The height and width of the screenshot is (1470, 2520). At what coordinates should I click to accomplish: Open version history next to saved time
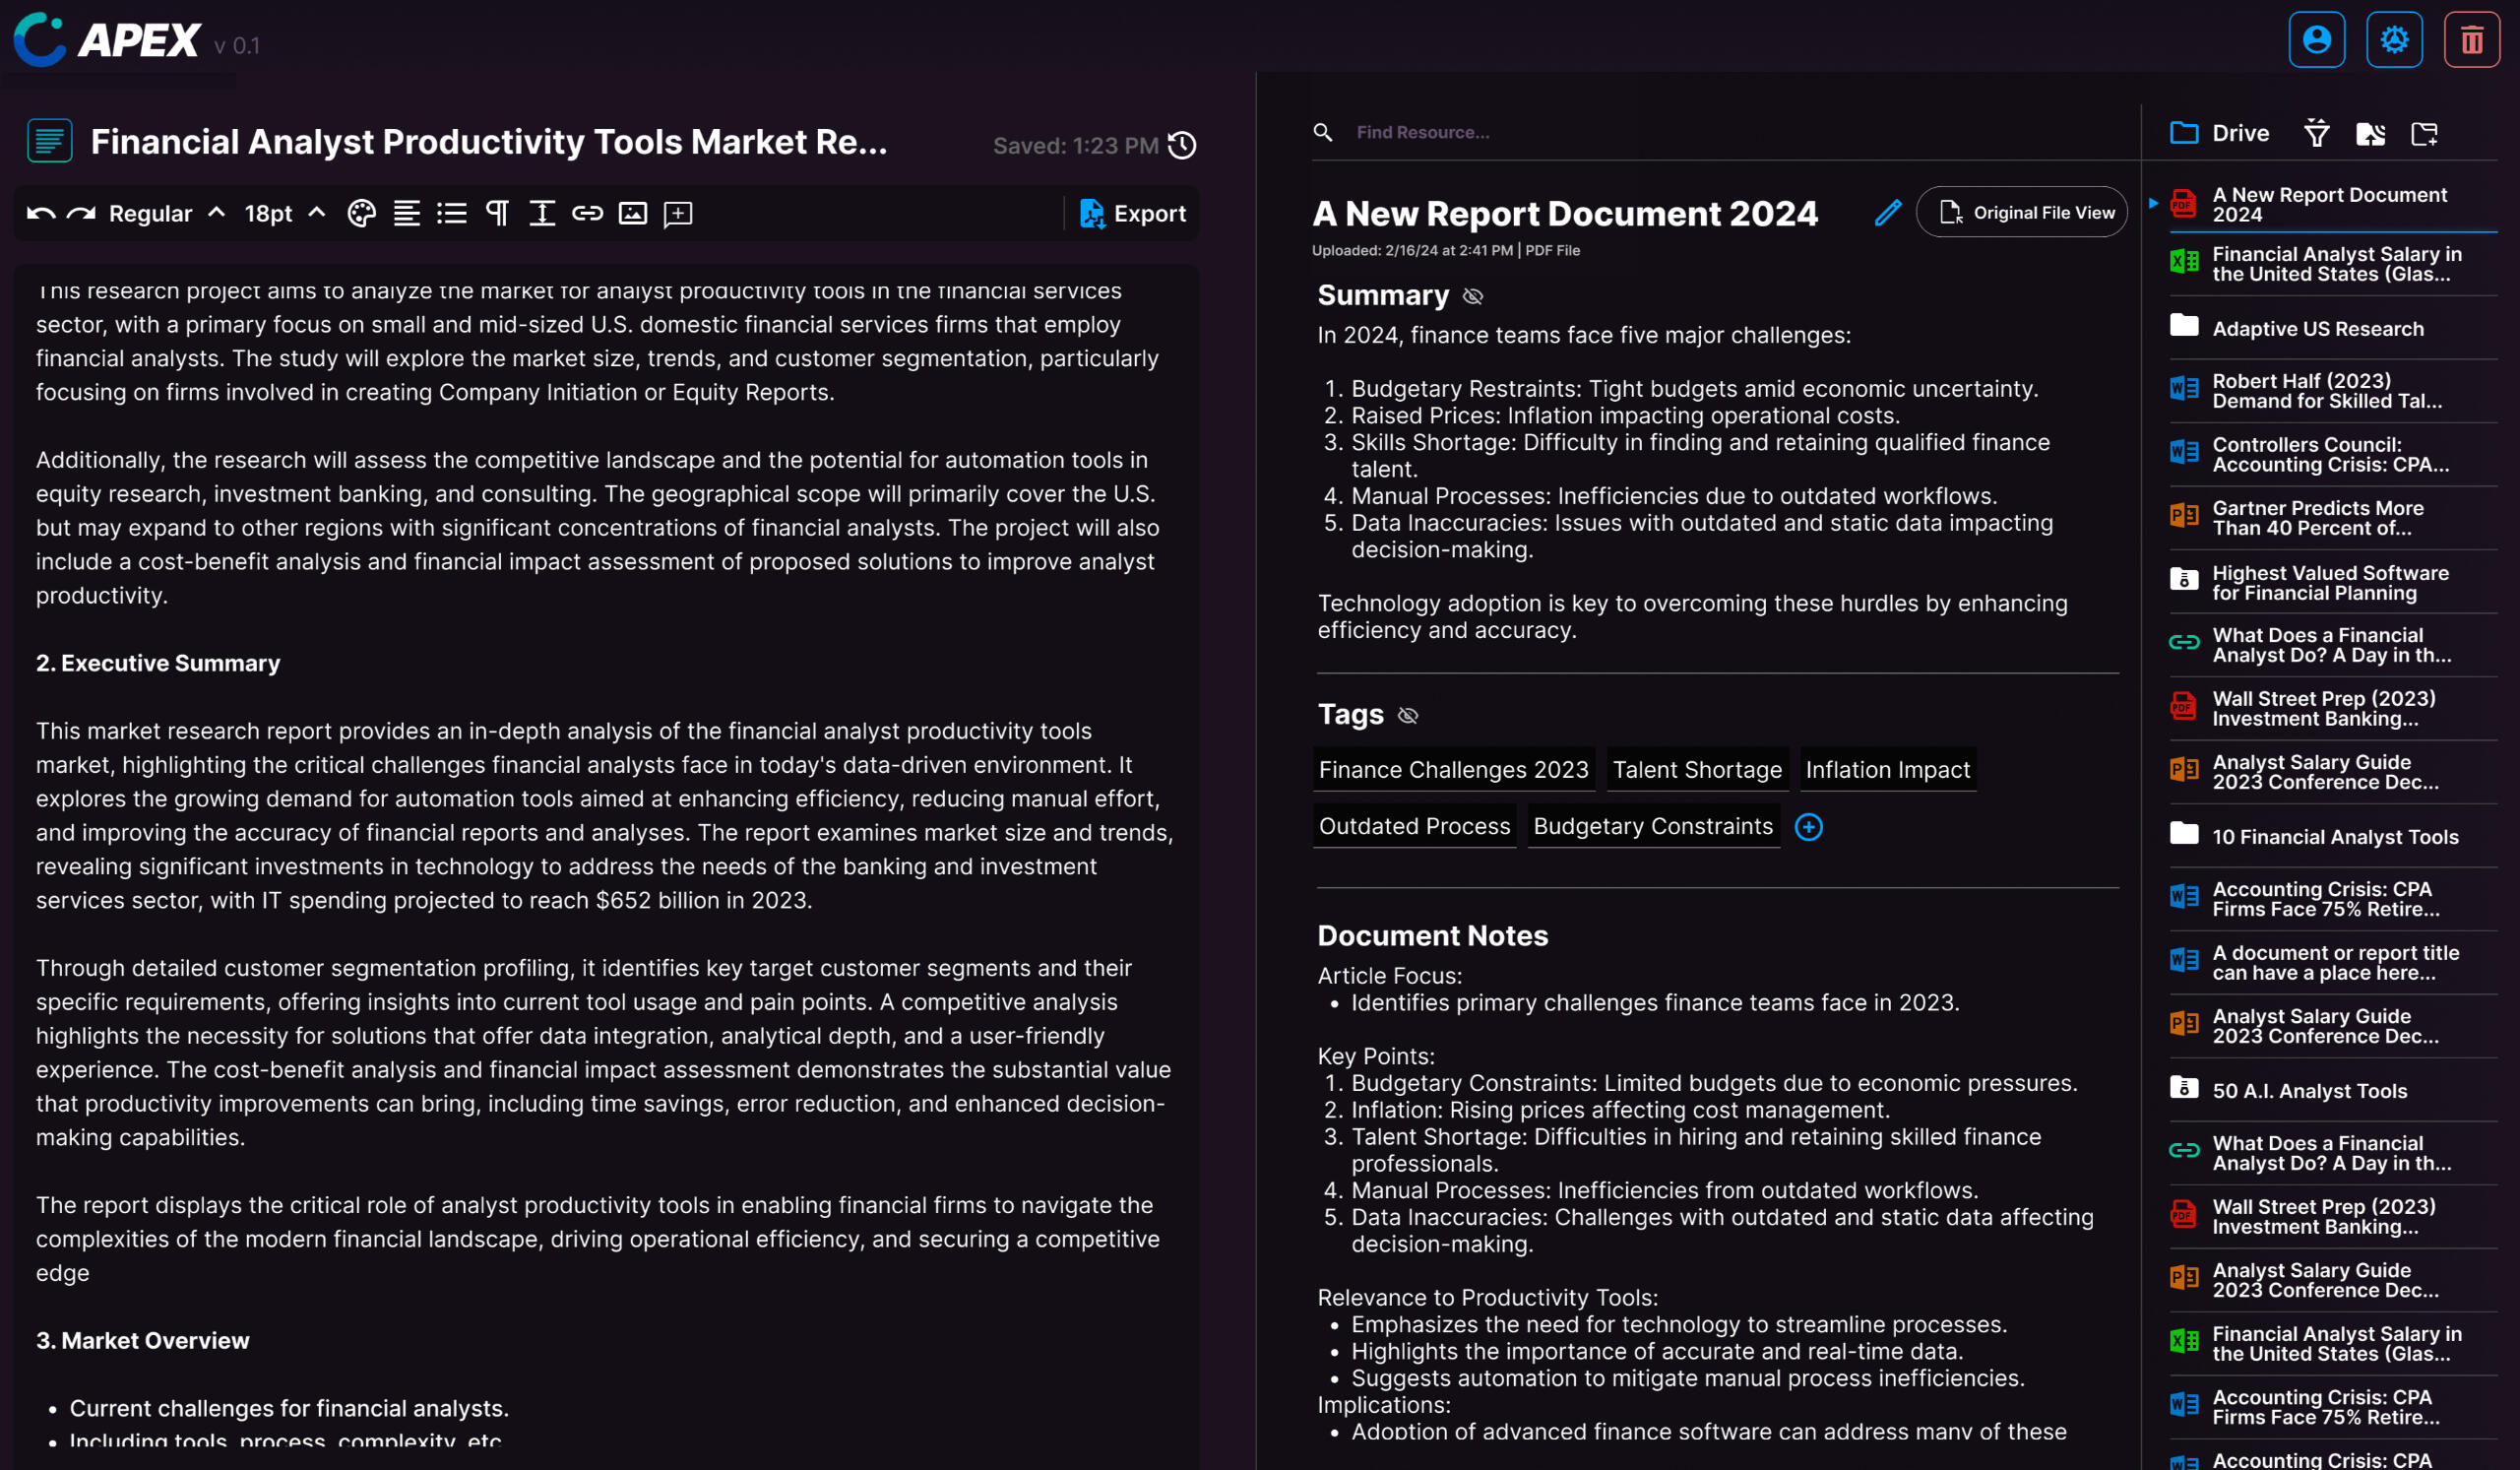click(x=1183, y=146)
